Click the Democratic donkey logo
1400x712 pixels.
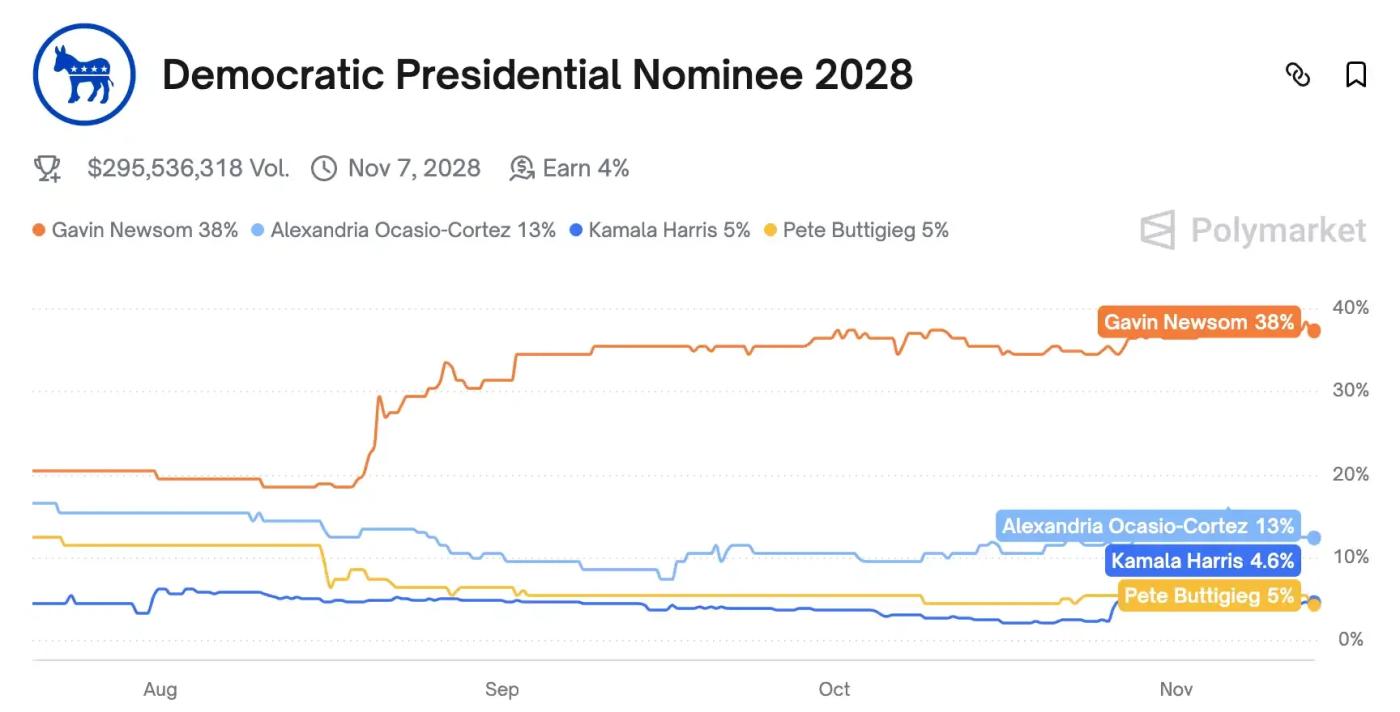click(84, 74)
